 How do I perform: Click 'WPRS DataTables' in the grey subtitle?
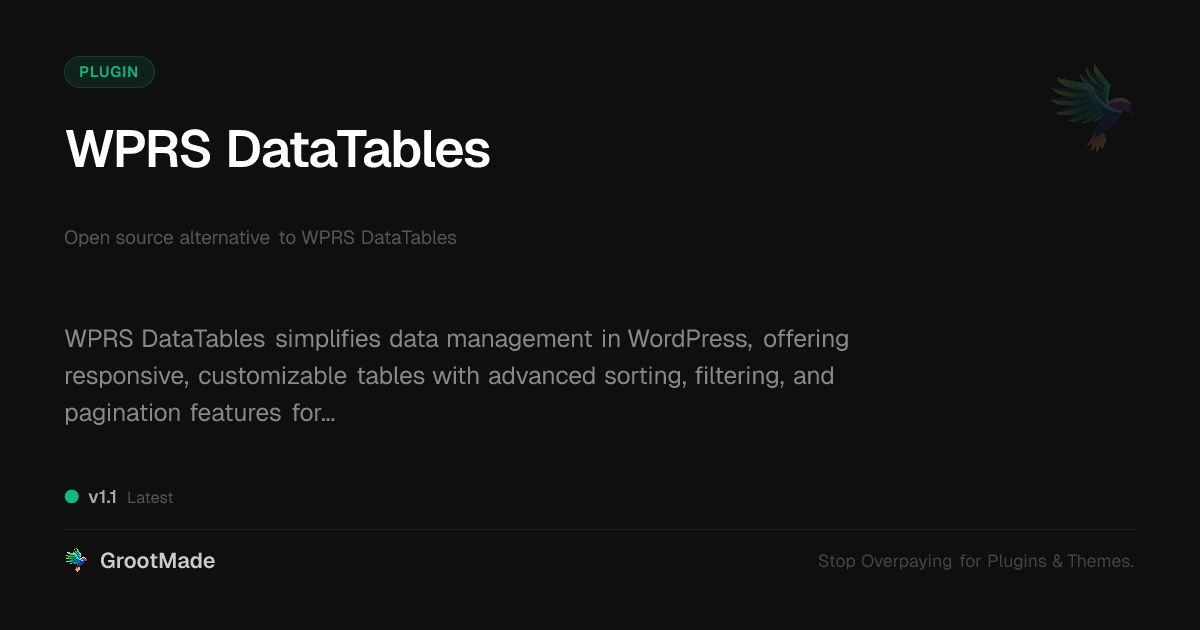click(x=379, y=238)
